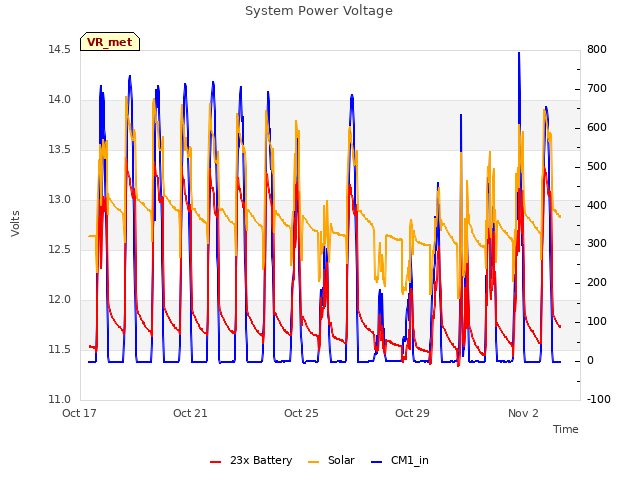Click the Time x-axis label
This screenshot has width=640, height=480.
566,429
